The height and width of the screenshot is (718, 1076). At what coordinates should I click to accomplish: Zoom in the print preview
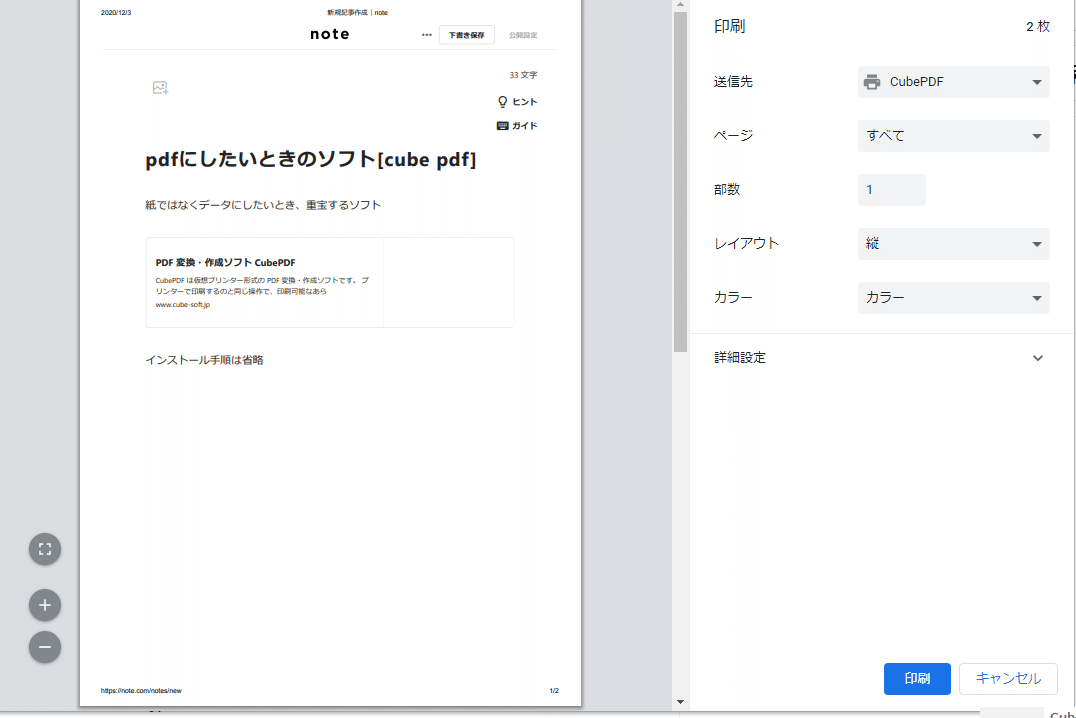tap(45, 605)
